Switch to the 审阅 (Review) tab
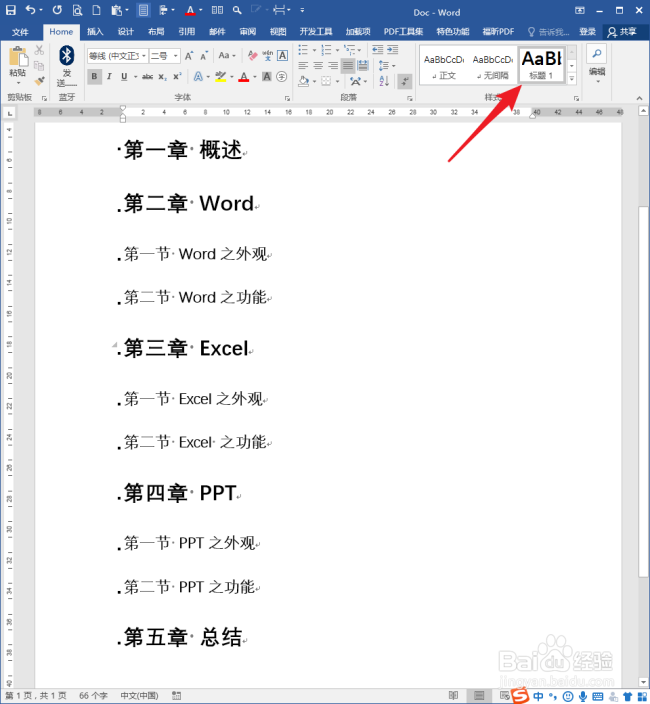 (247, 32)
